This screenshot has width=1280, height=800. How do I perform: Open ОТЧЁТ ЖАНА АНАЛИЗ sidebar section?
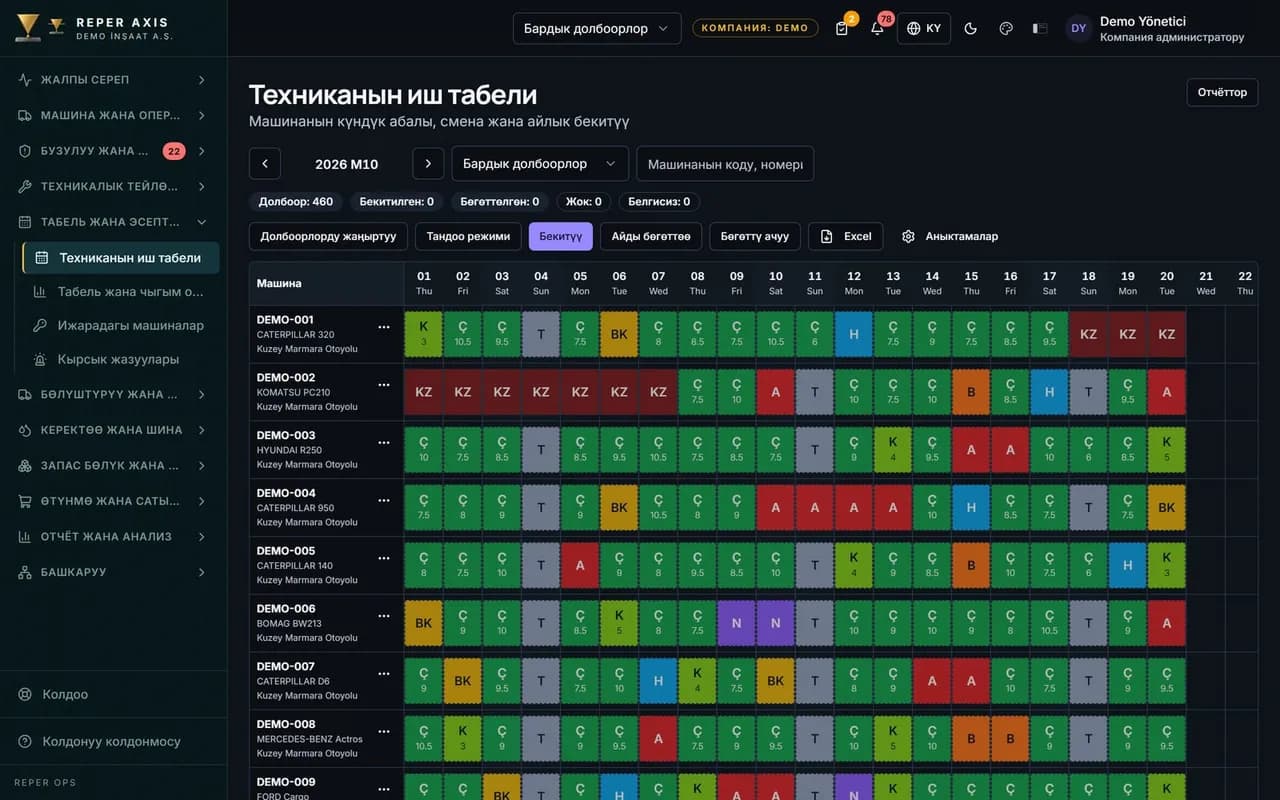tap(113, 536)
